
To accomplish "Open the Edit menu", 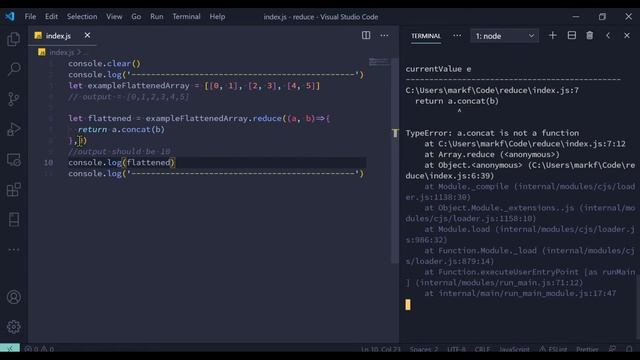I will 51,17.
